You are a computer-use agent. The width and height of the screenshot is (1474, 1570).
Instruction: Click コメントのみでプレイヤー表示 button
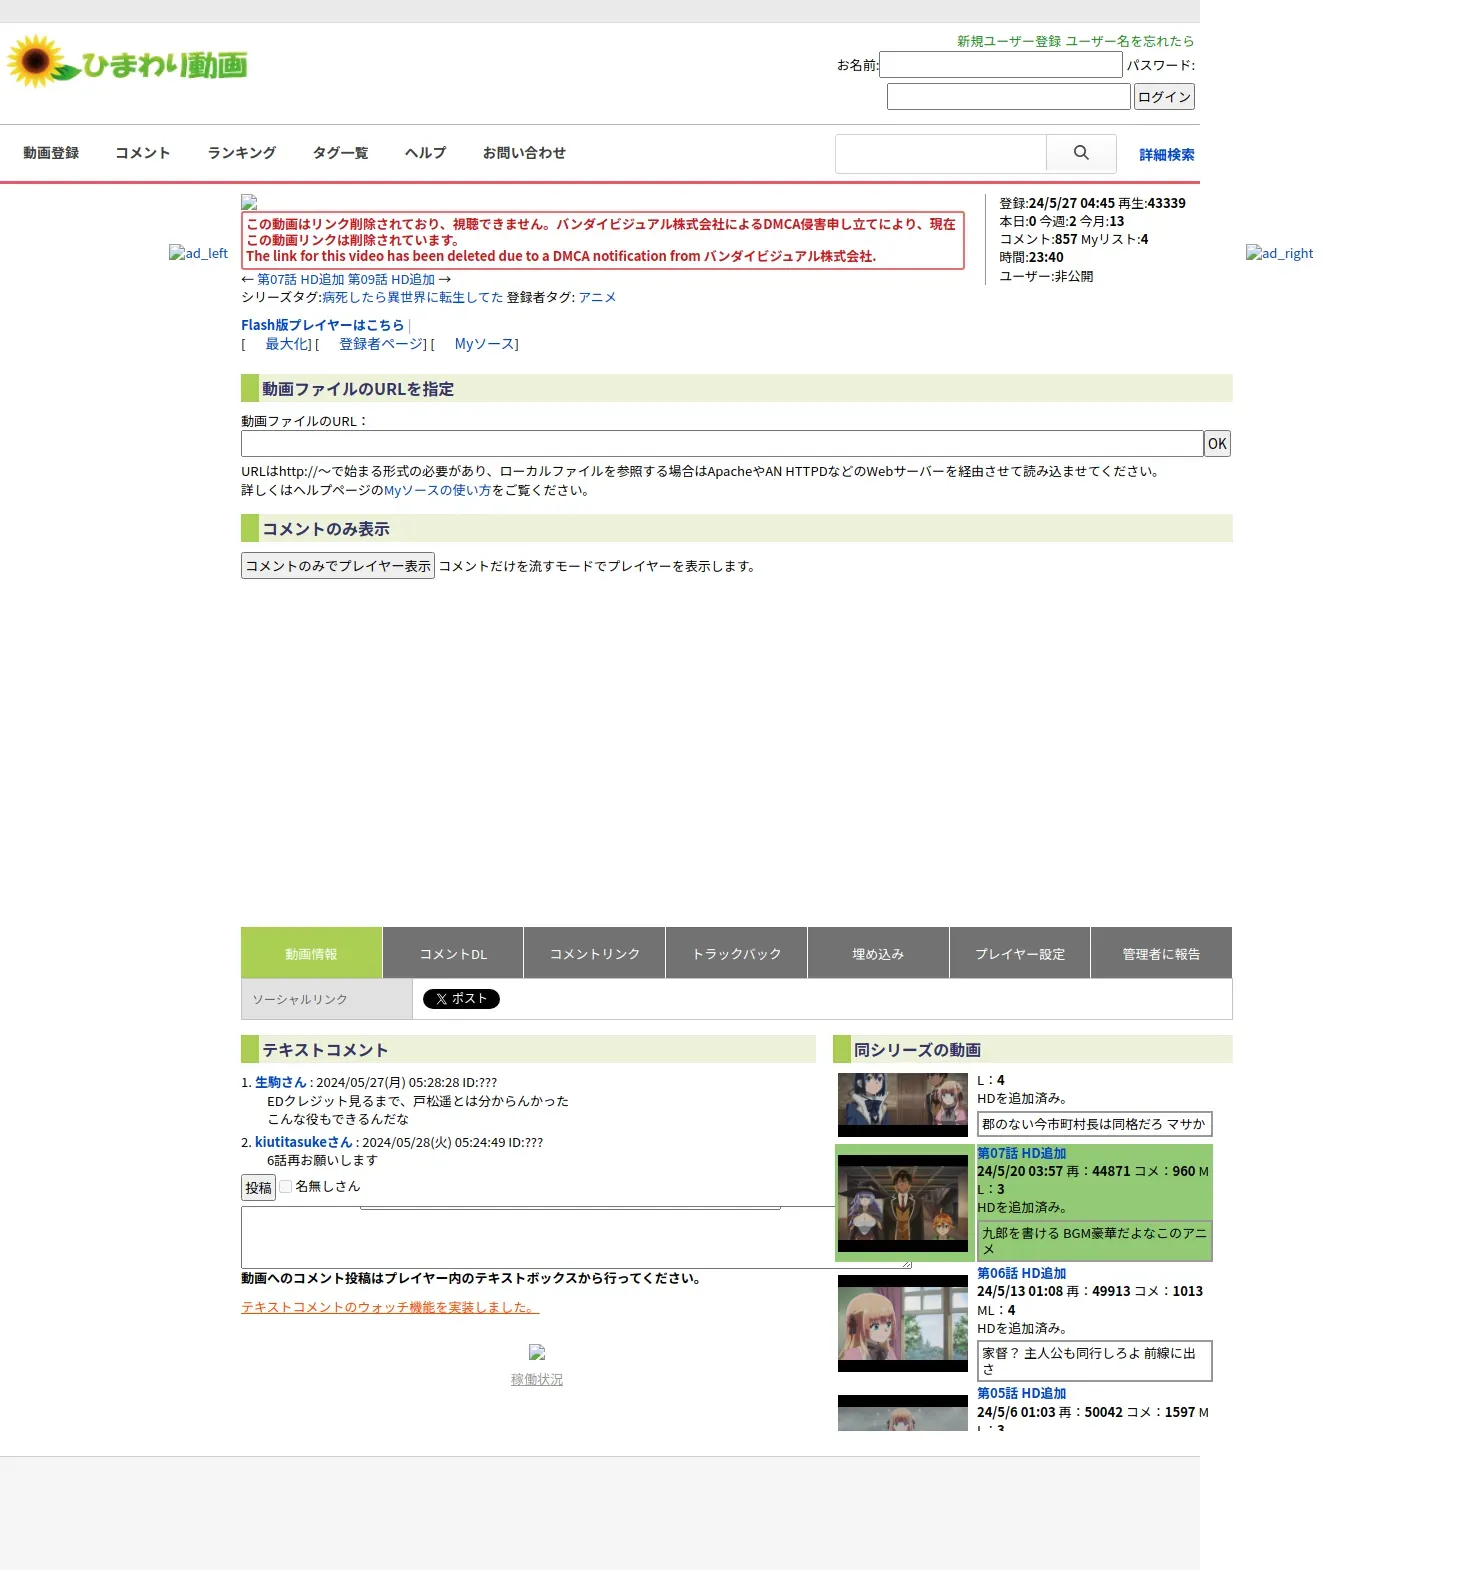coord(338,566)
